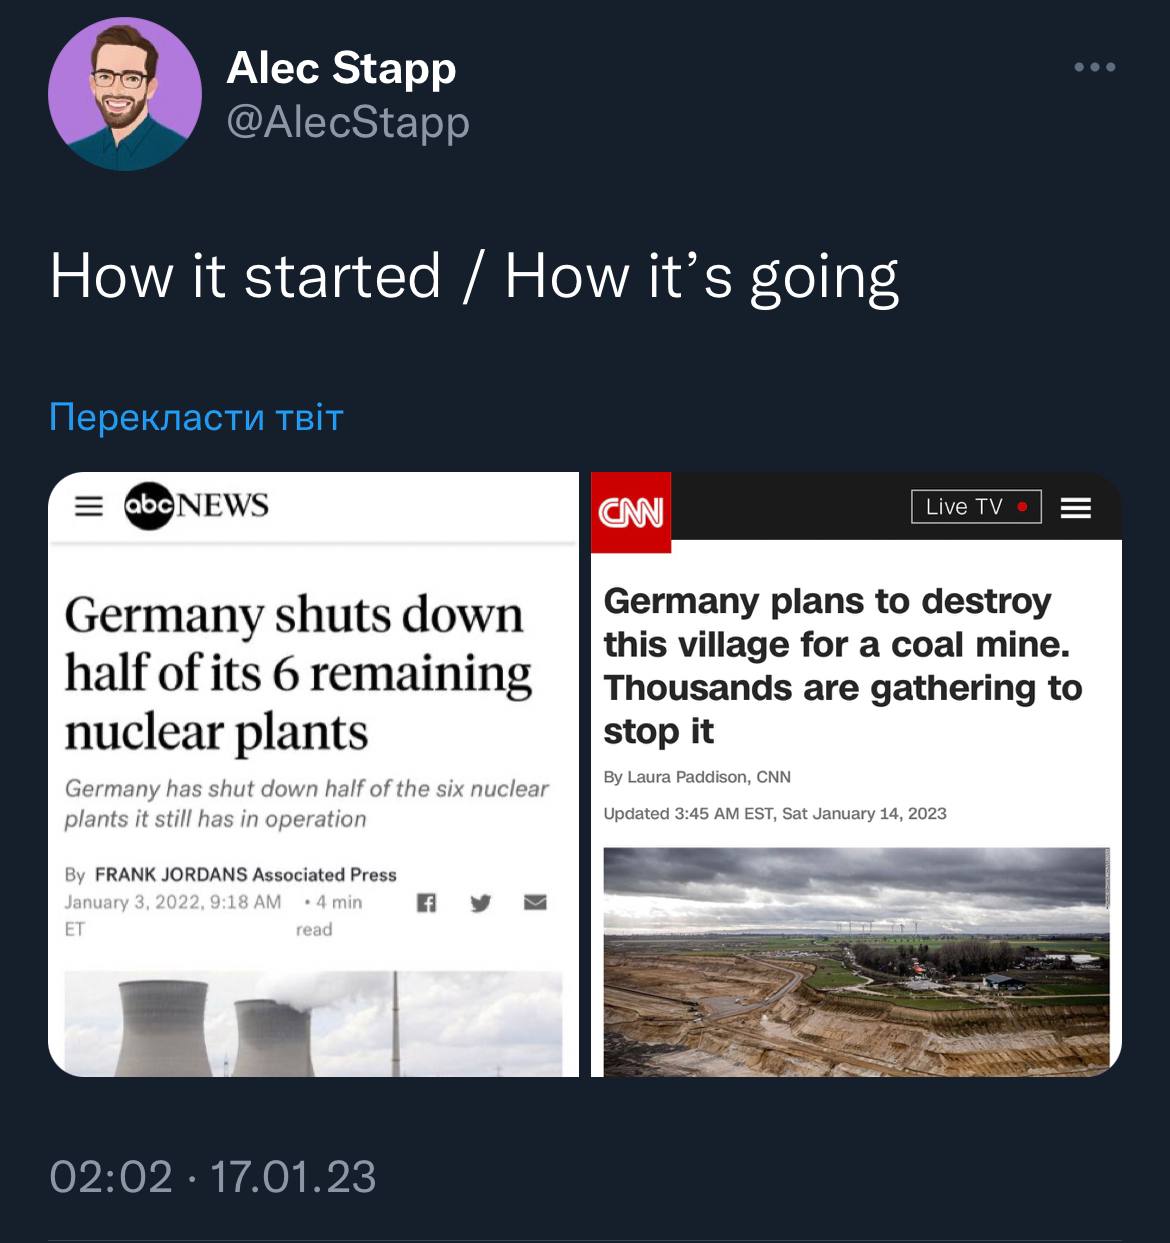Click the CNN Live TV button
The height and width of the screenshot is (1243, 1170).
coord(976,507)
